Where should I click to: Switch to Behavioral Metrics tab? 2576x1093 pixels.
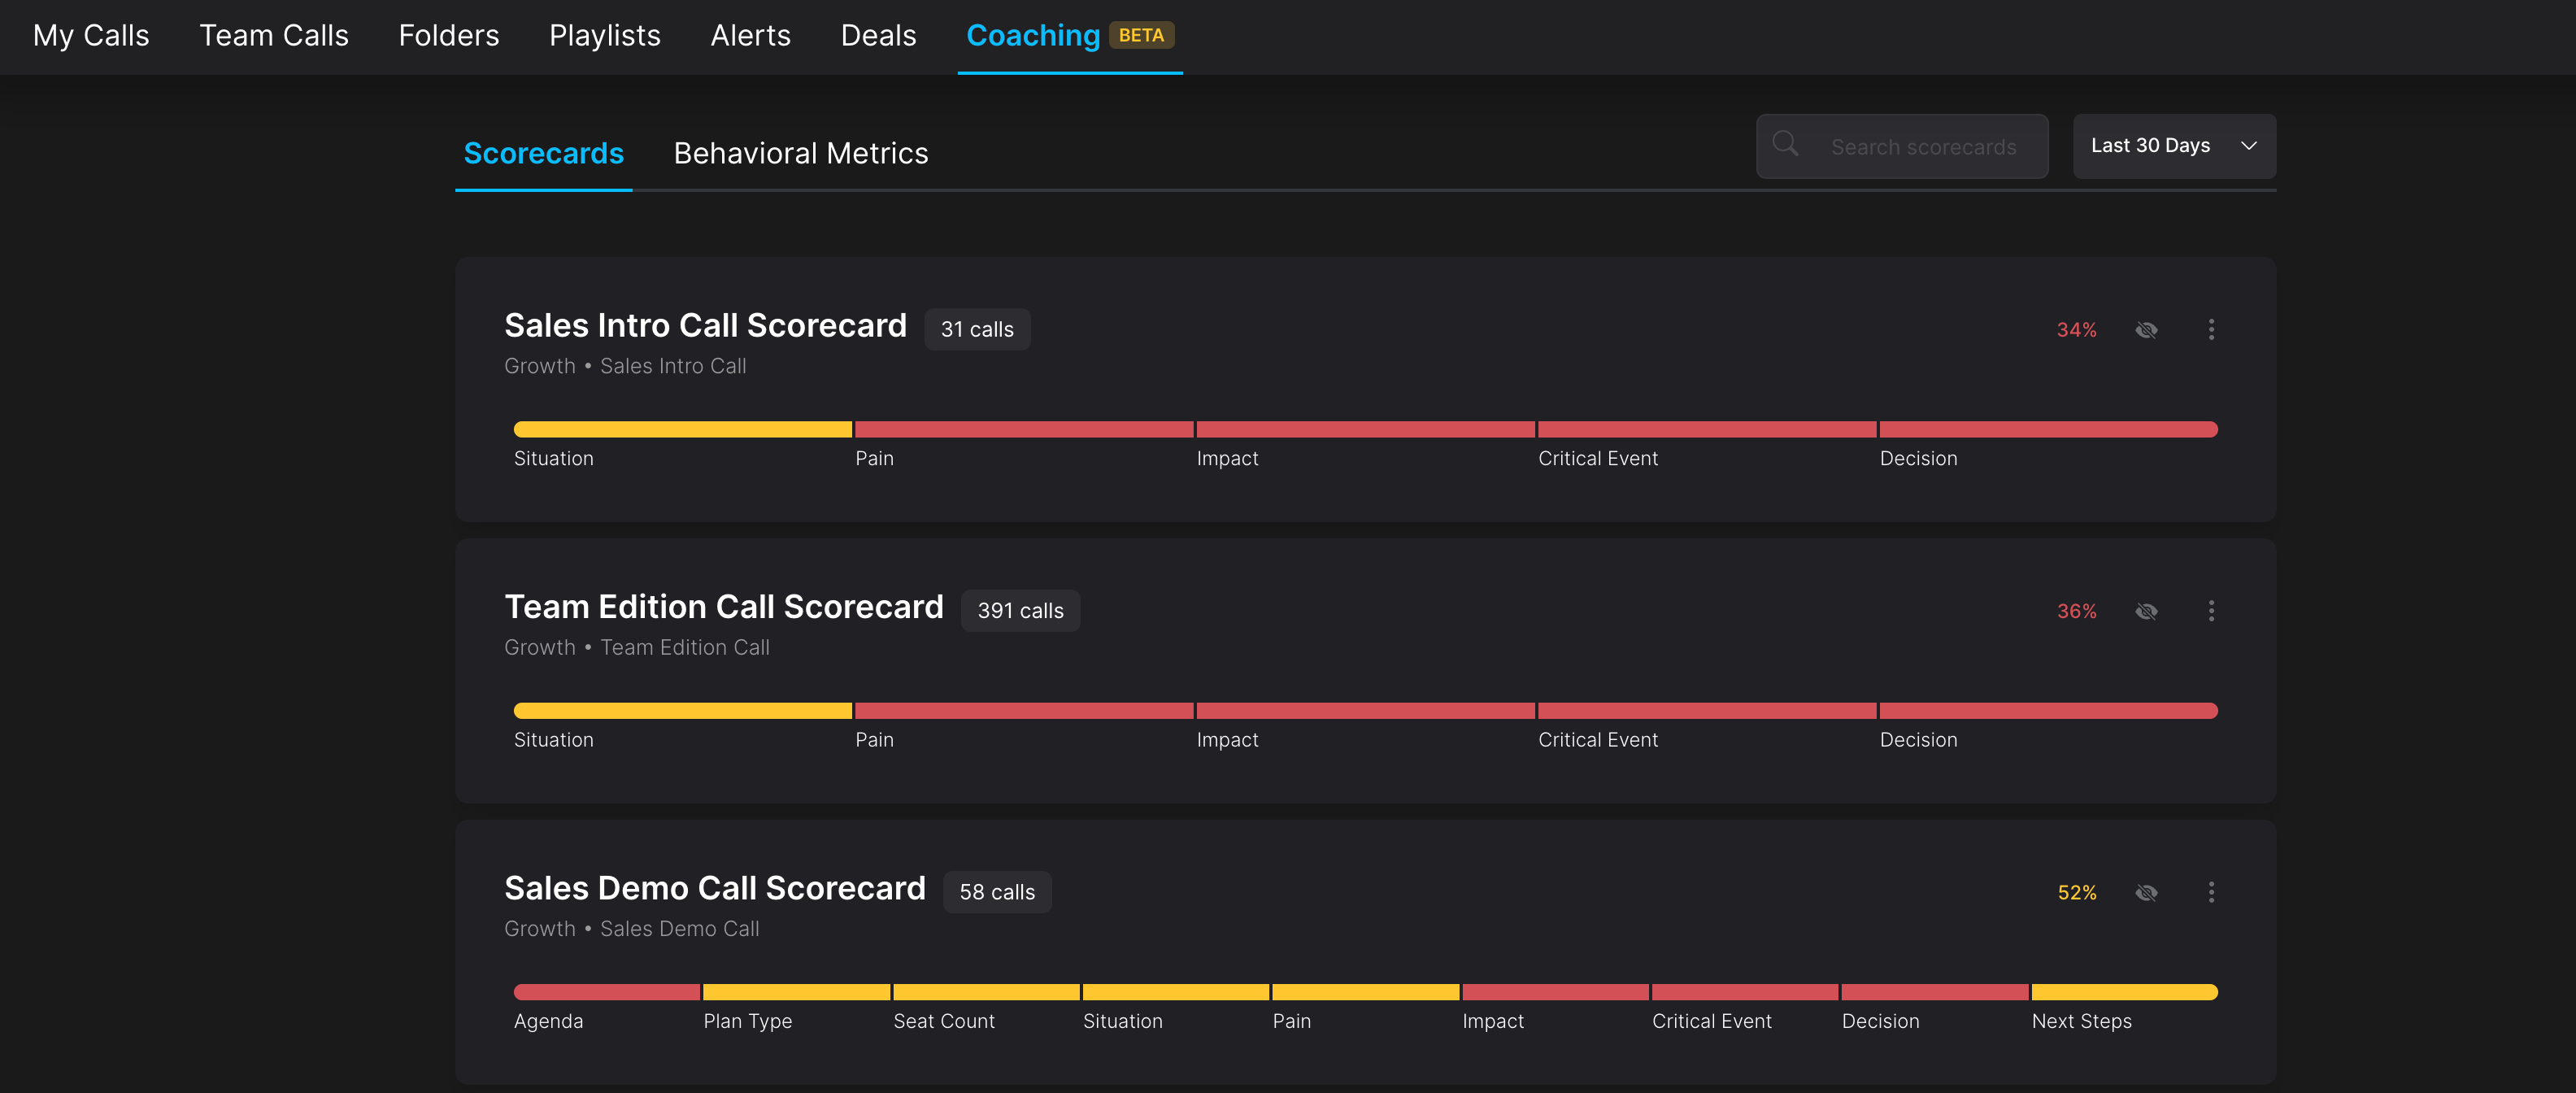tap(800, 153)
